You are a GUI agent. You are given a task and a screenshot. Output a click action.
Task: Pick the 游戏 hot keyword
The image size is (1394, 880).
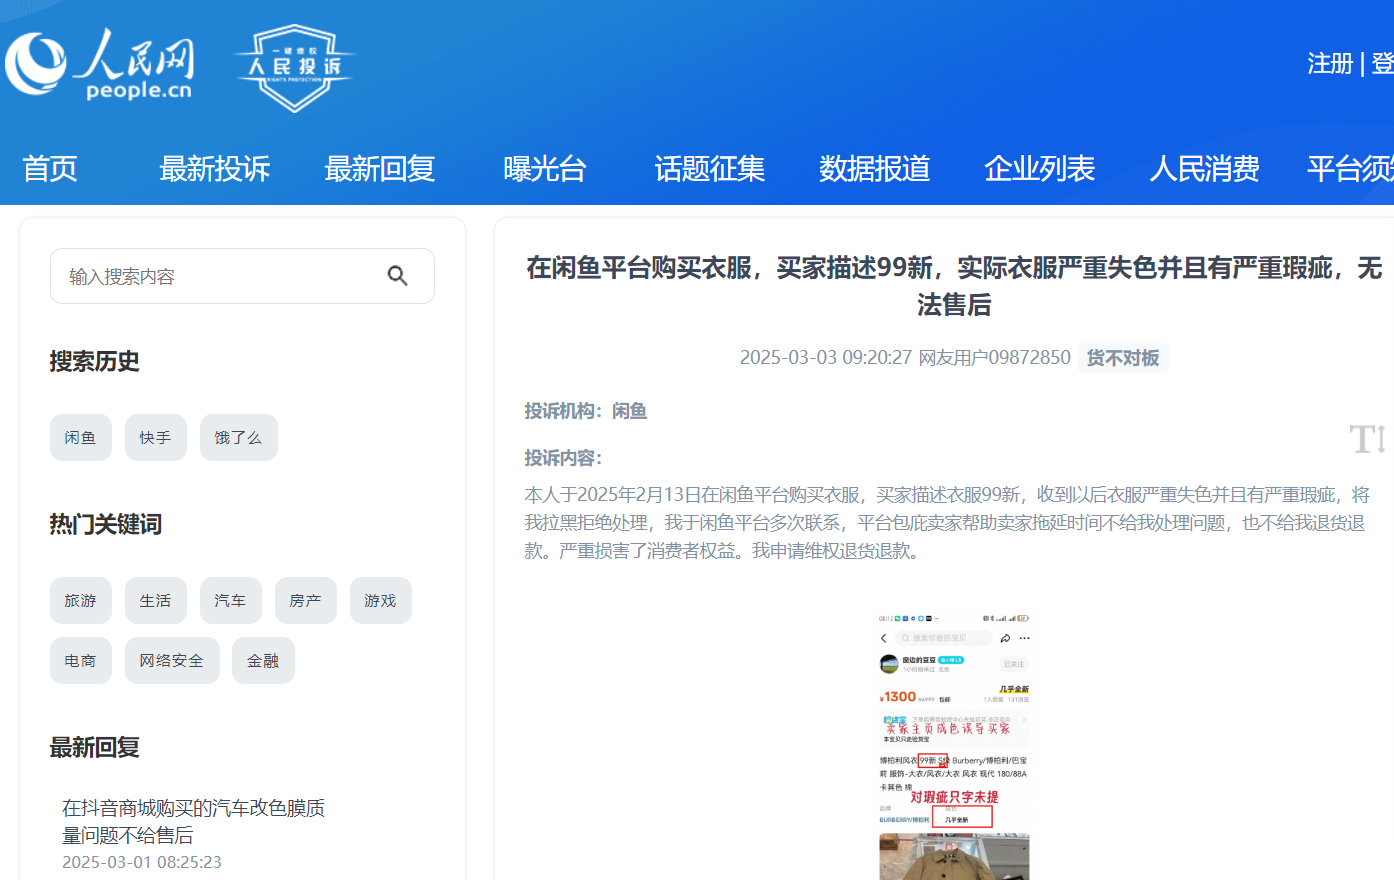381,601
